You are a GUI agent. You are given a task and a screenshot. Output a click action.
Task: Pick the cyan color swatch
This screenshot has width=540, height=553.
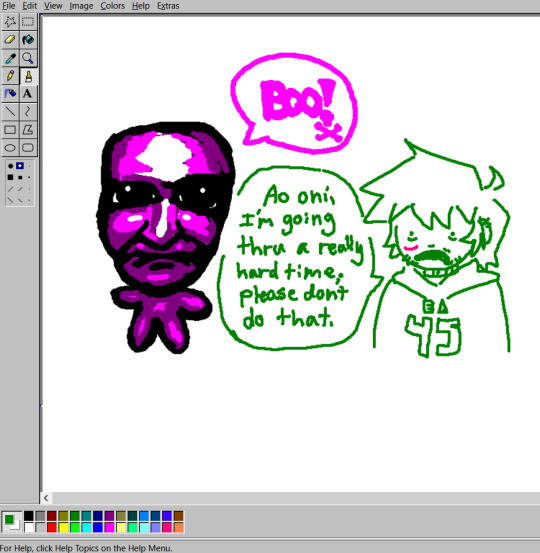(86, 528)
